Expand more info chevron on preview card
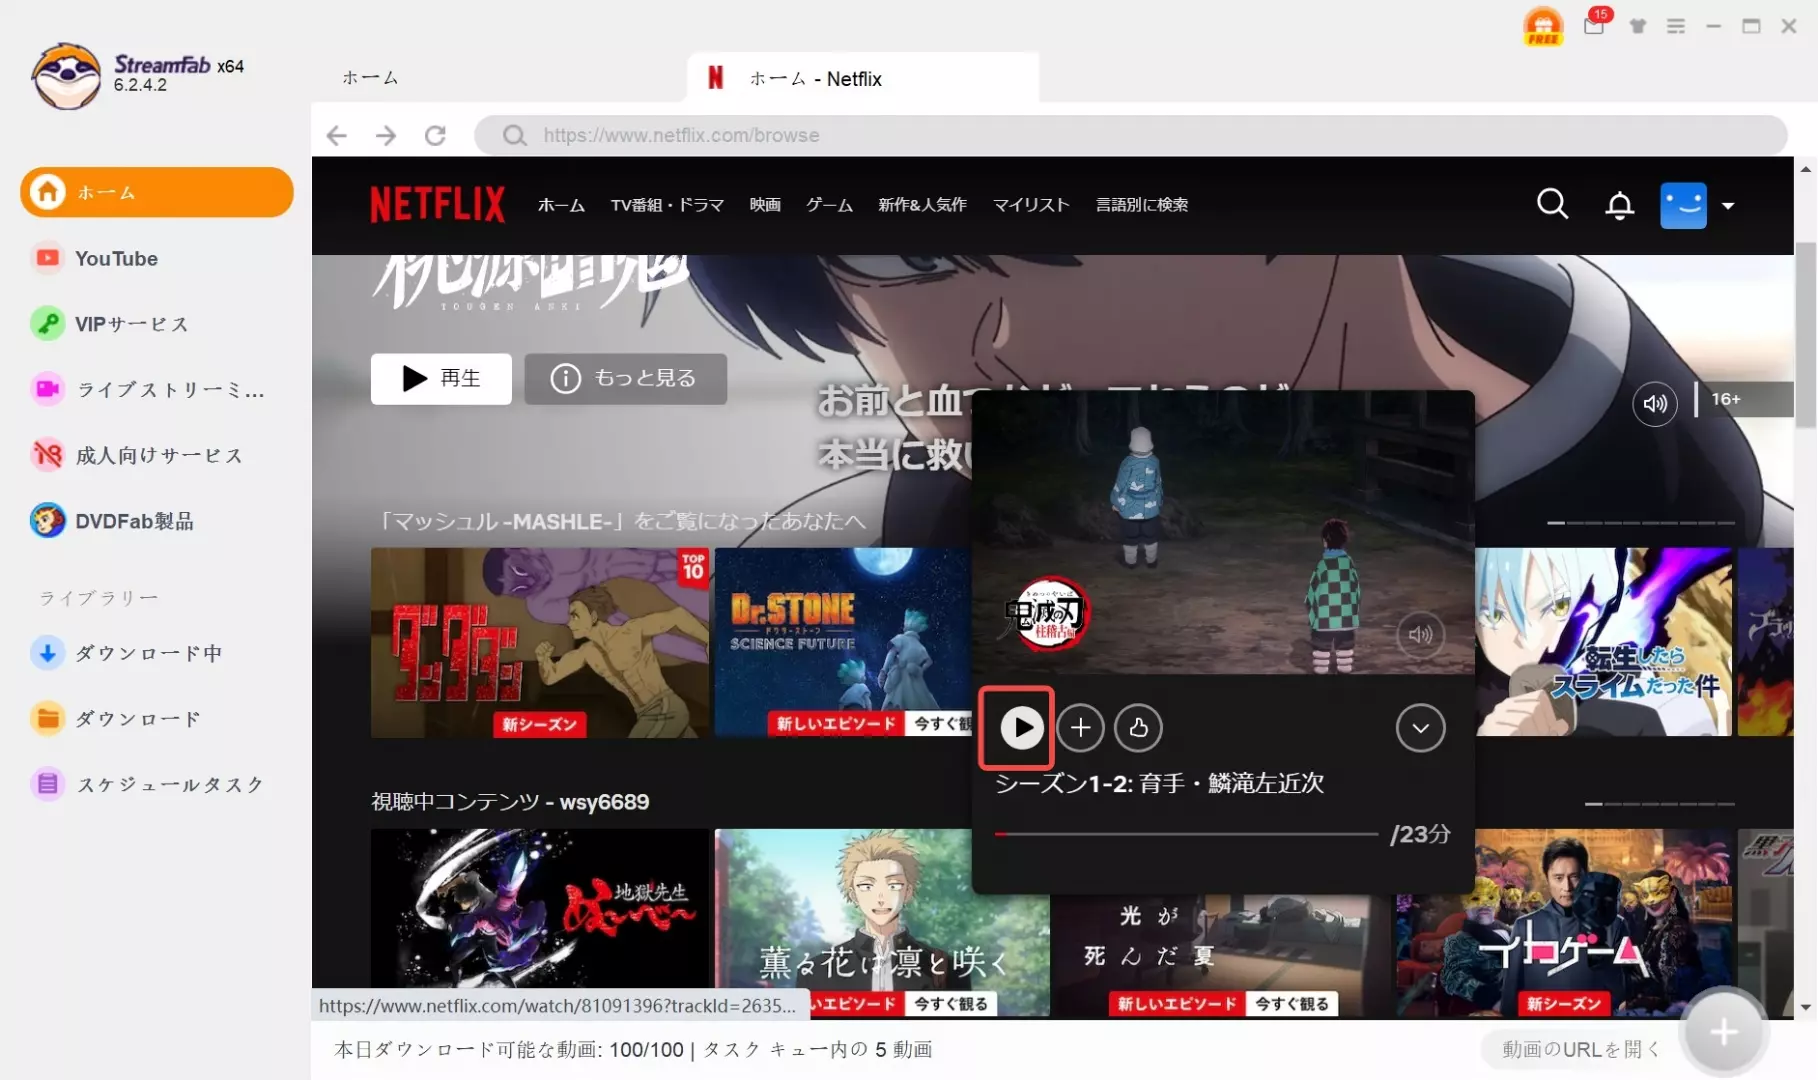Screen dimensions: 1818x1080 (1420, 728)
